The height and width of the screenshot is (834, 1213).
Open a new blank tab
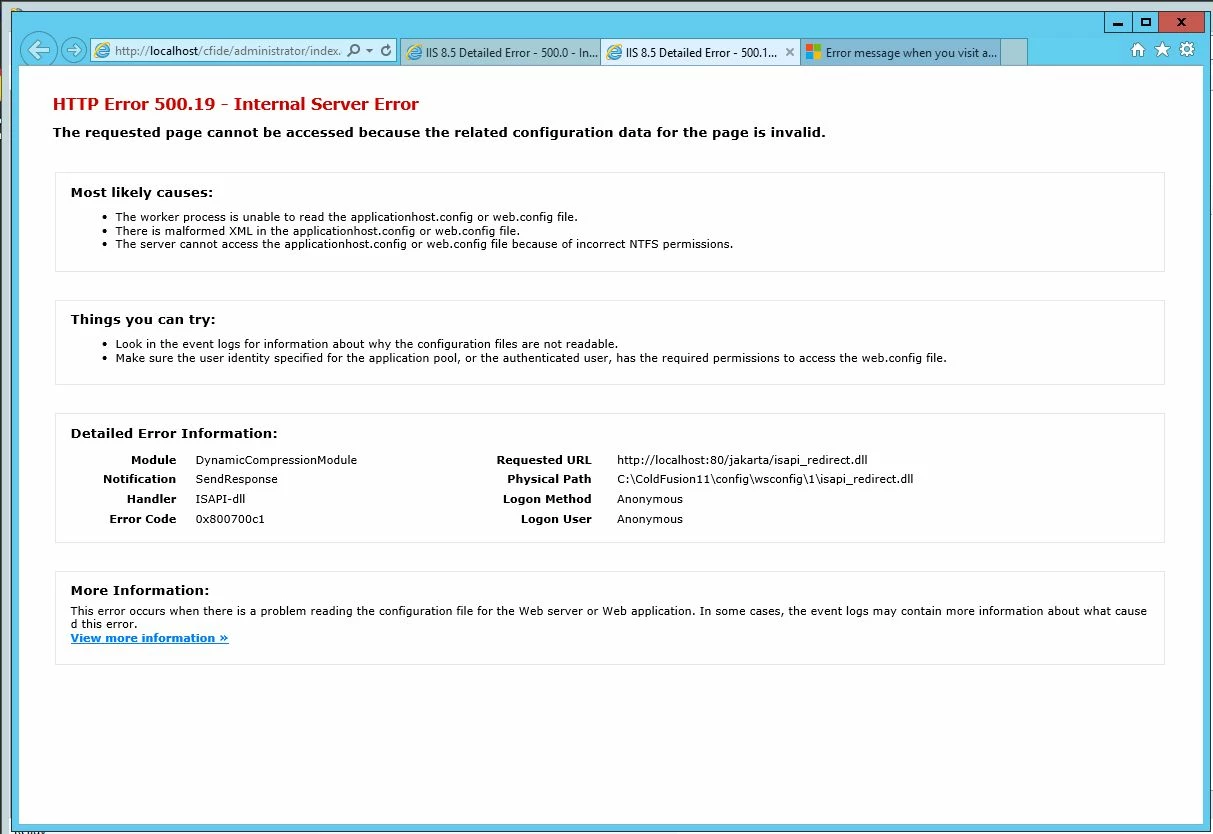pyautogui.click(x=1014, y=53)
